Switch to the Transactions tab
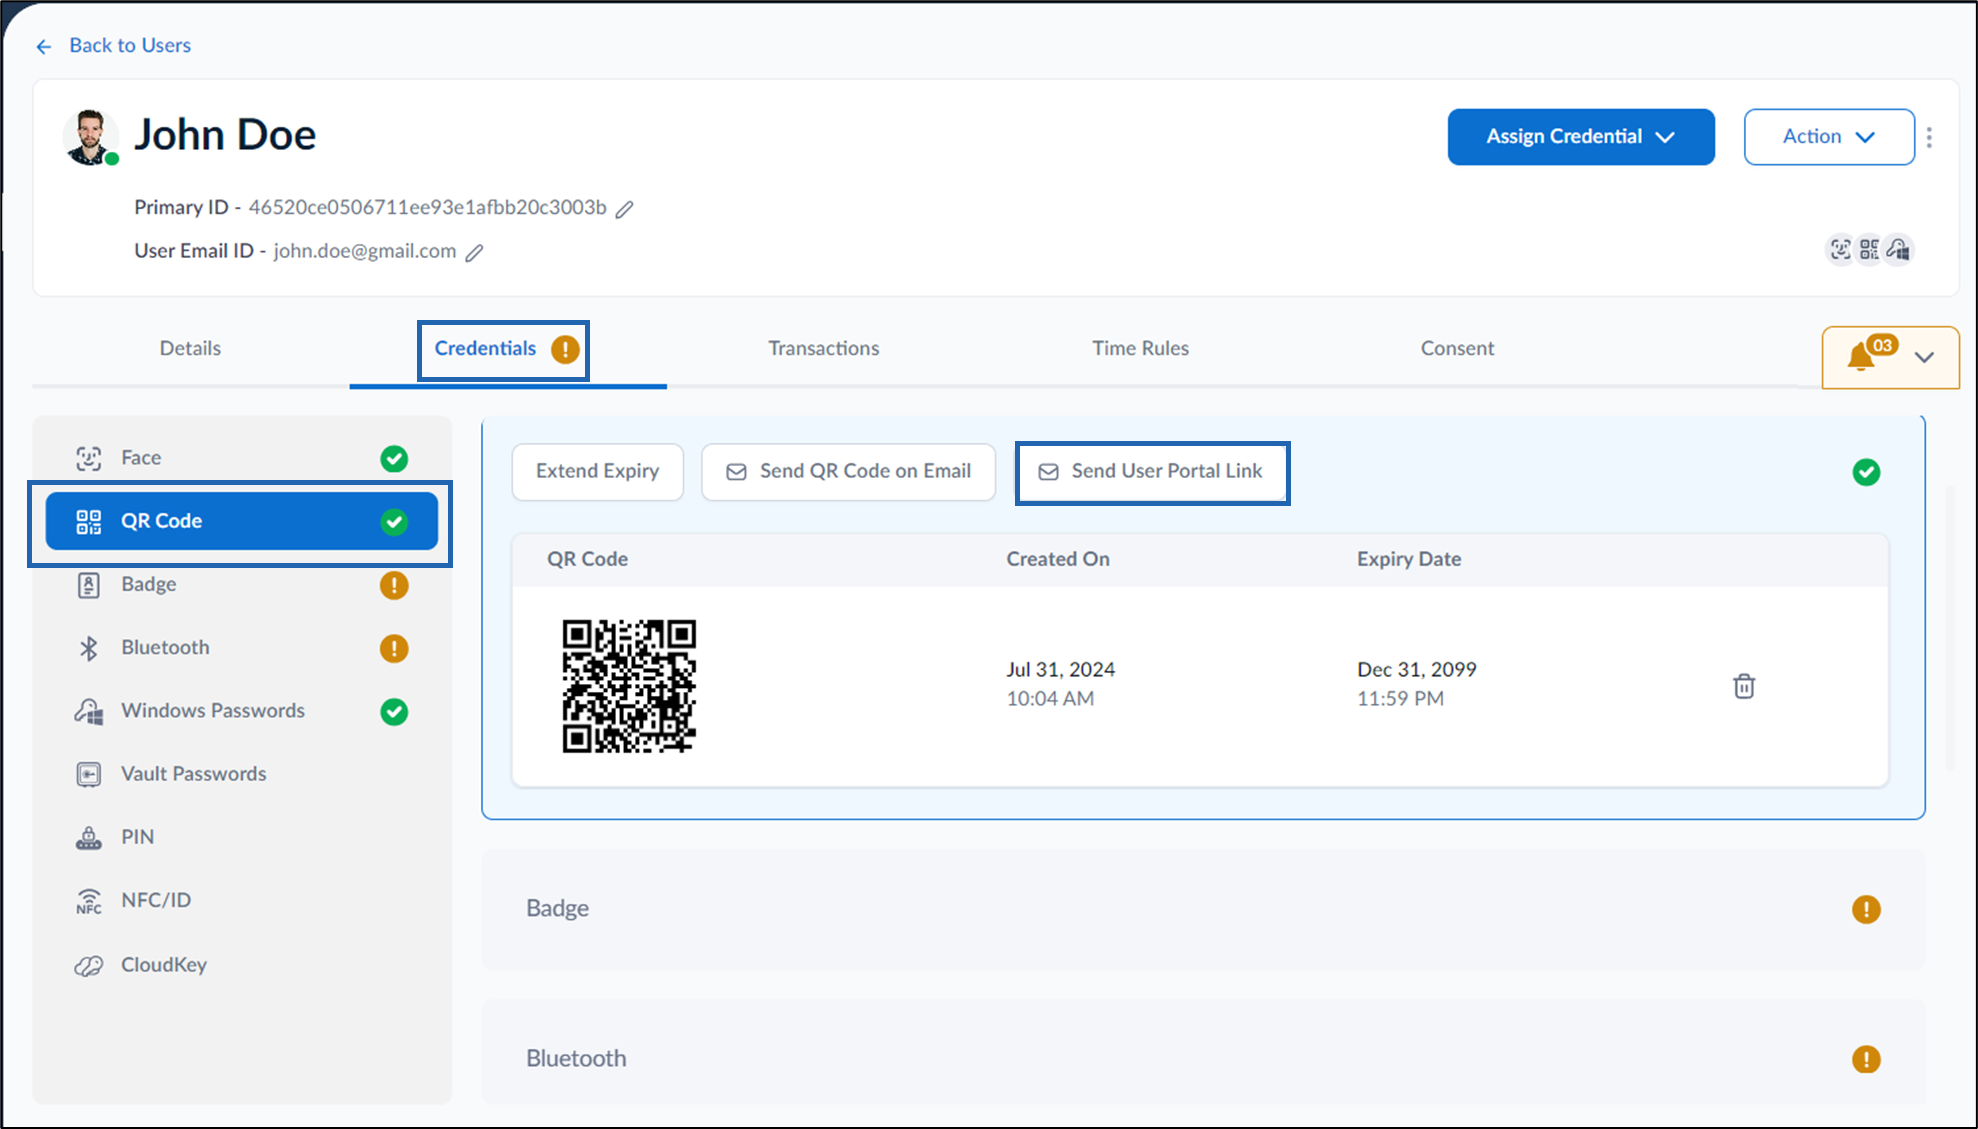 coord(824,348)
